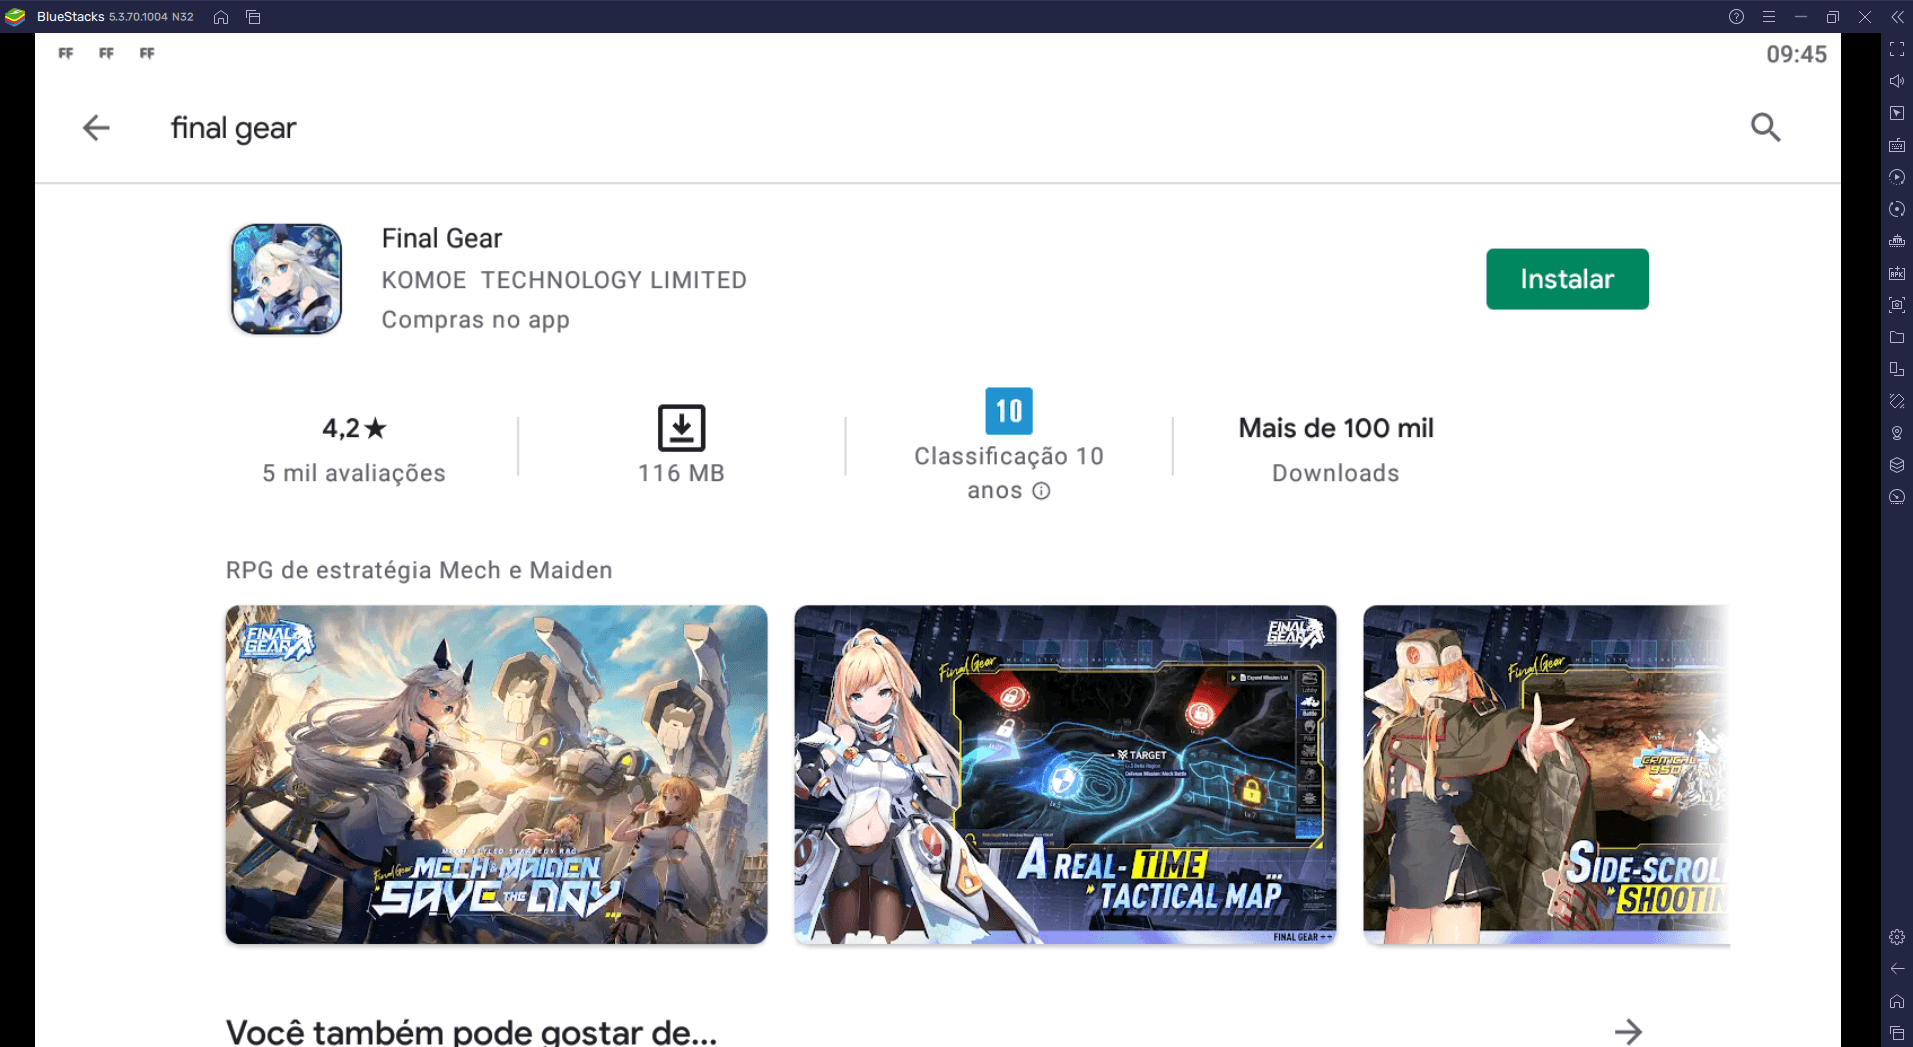
Task: Open multi-instance manager layers icon
Action: point(1897,465)
